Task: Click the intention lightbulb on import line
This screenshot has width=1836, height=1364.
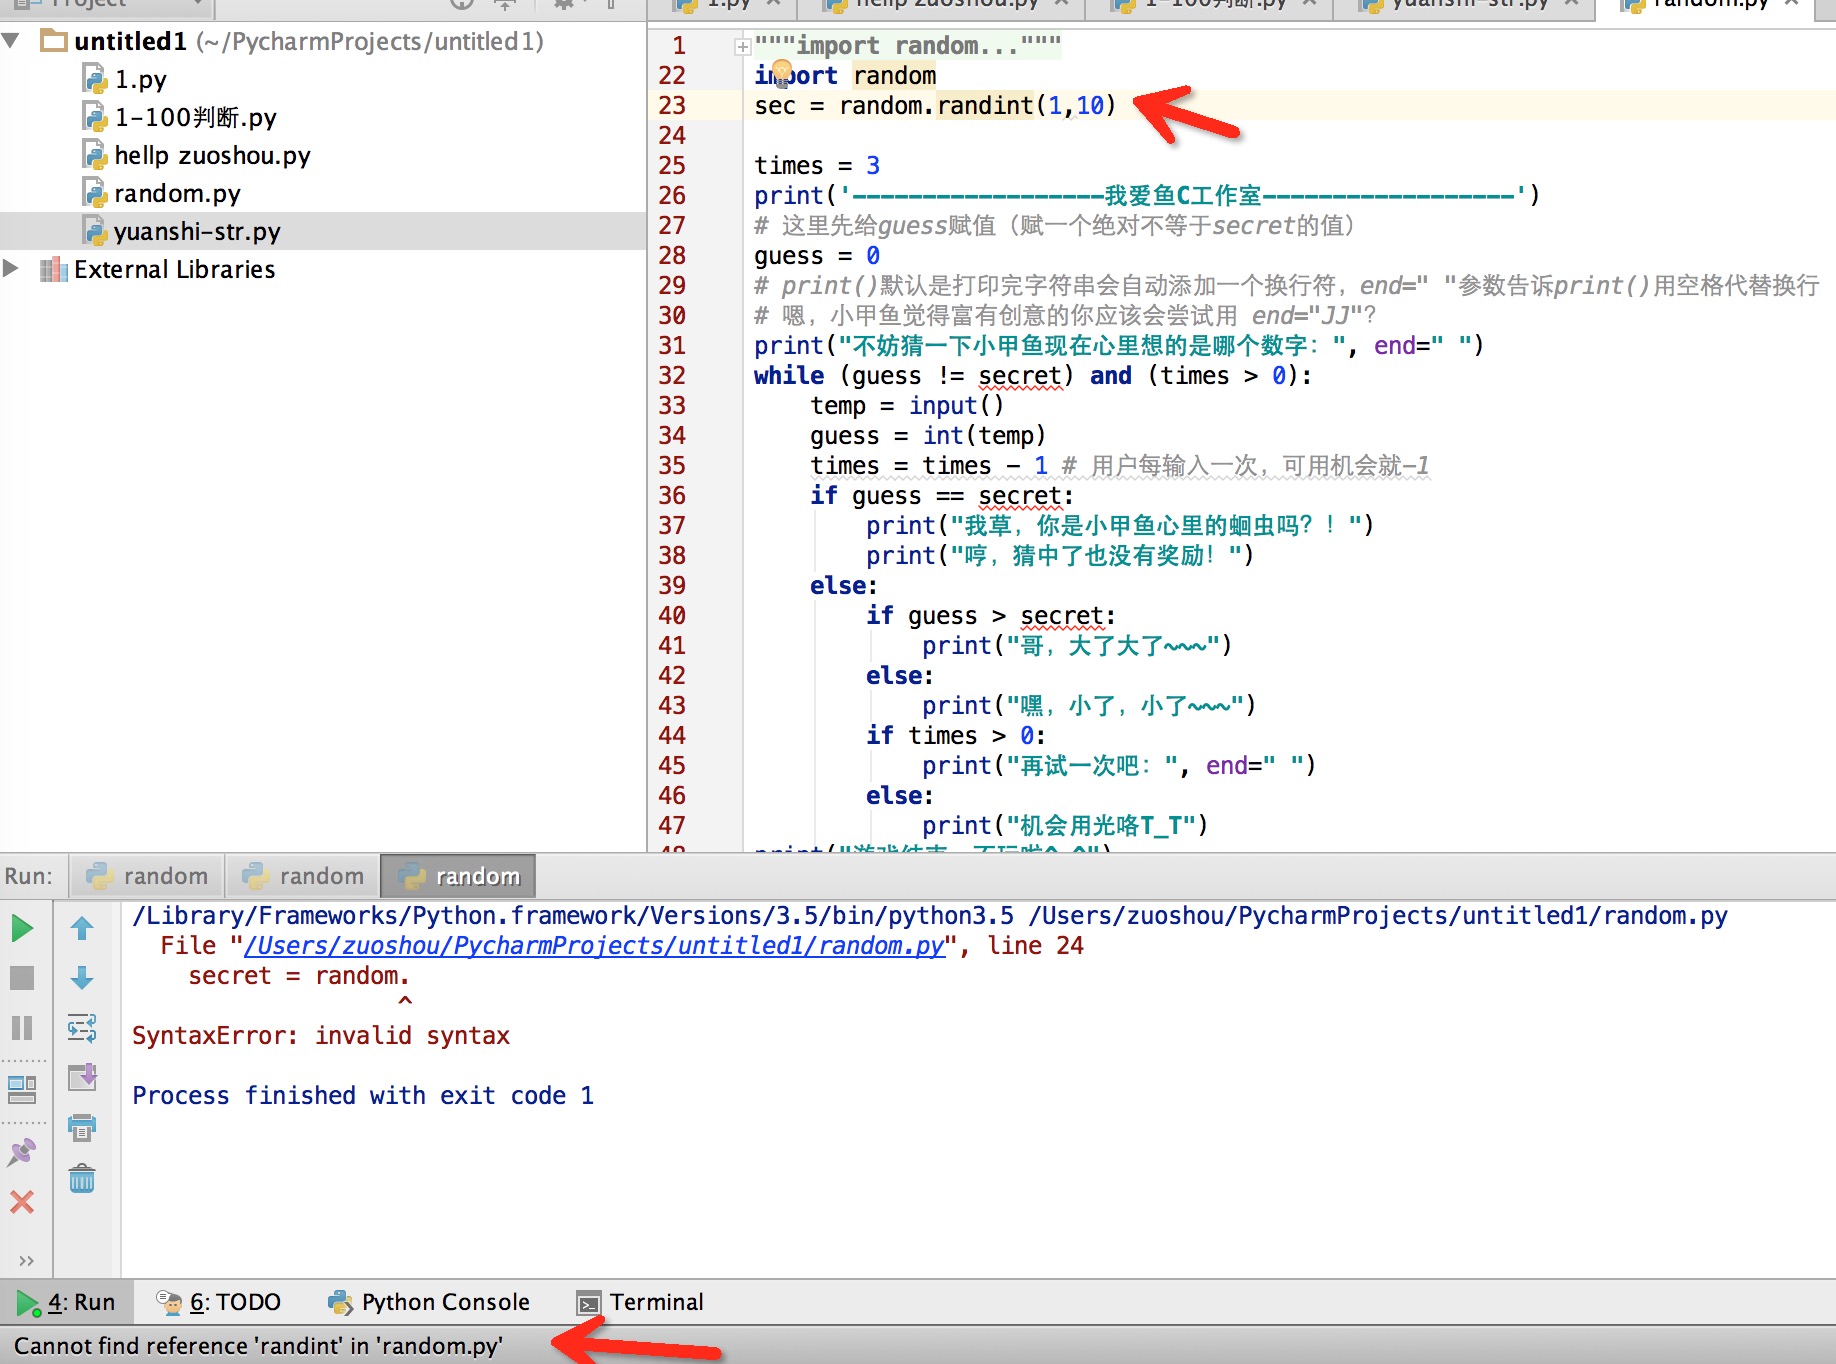Action: (782, 71)
